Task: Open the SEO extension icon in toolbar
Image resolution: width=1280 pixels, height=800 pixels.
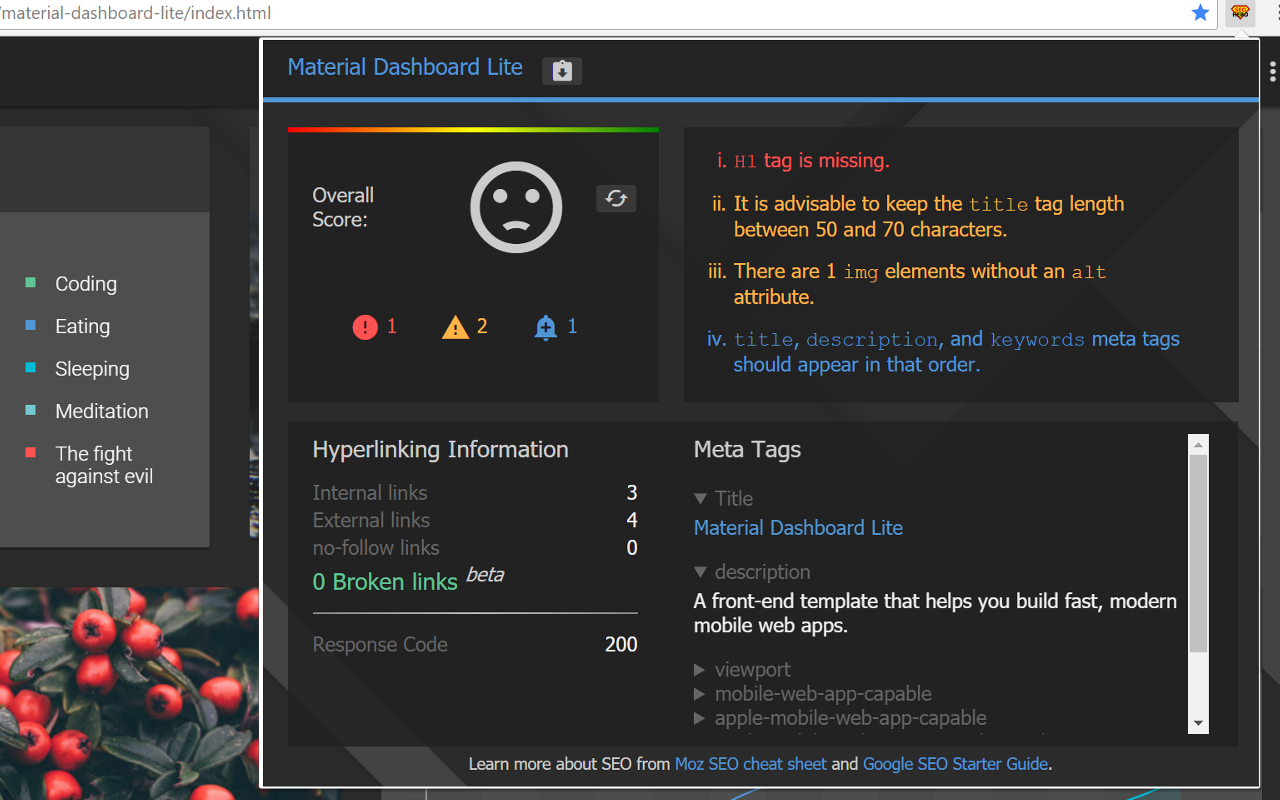Action: [1240, 13]
